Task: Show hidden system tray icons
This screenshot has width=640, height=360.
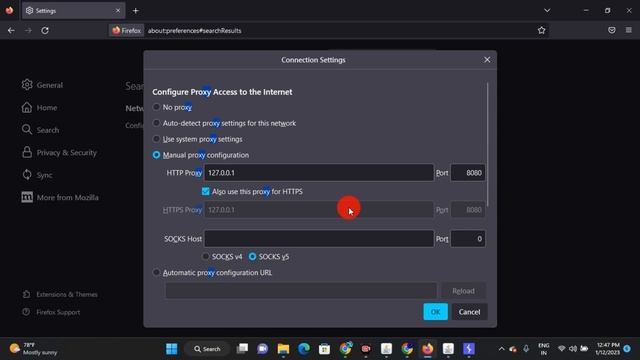Action: [501, 349]
